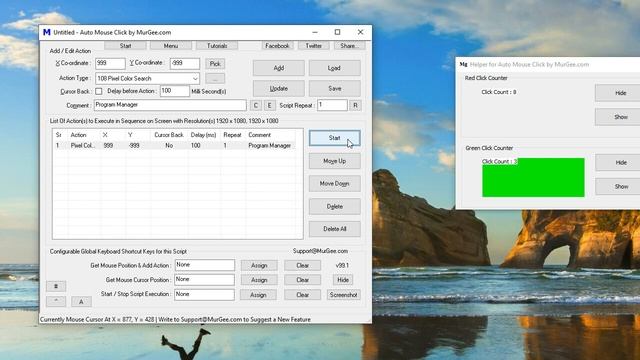Click the '...' button beside Action Type
This screenshot has height=360, width=640.
215,78
